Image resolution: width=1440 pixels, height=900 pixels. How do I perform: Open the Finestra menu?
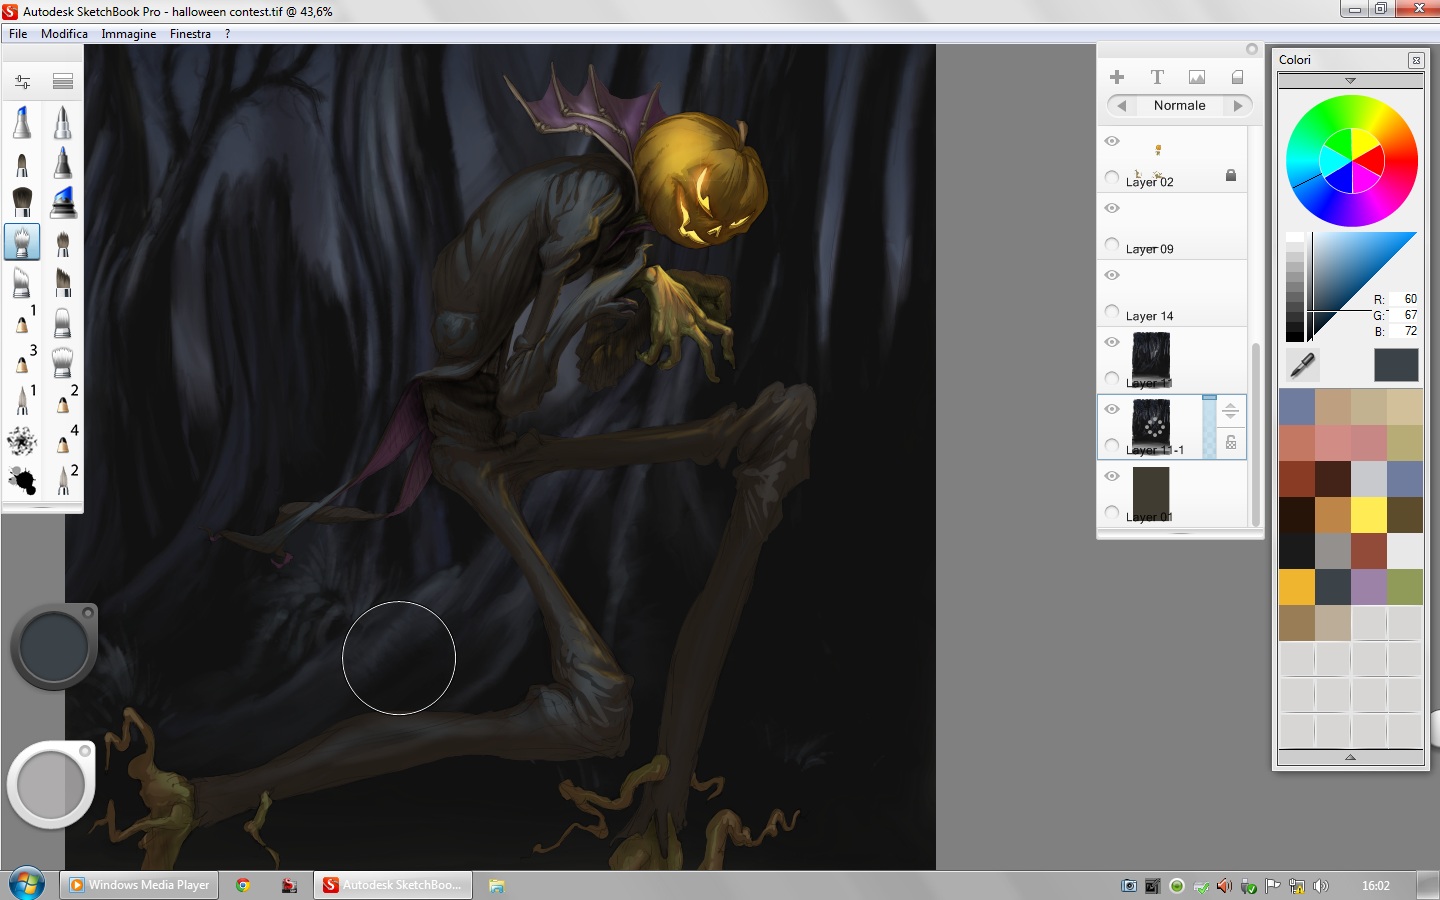click(x=190, y=33)
